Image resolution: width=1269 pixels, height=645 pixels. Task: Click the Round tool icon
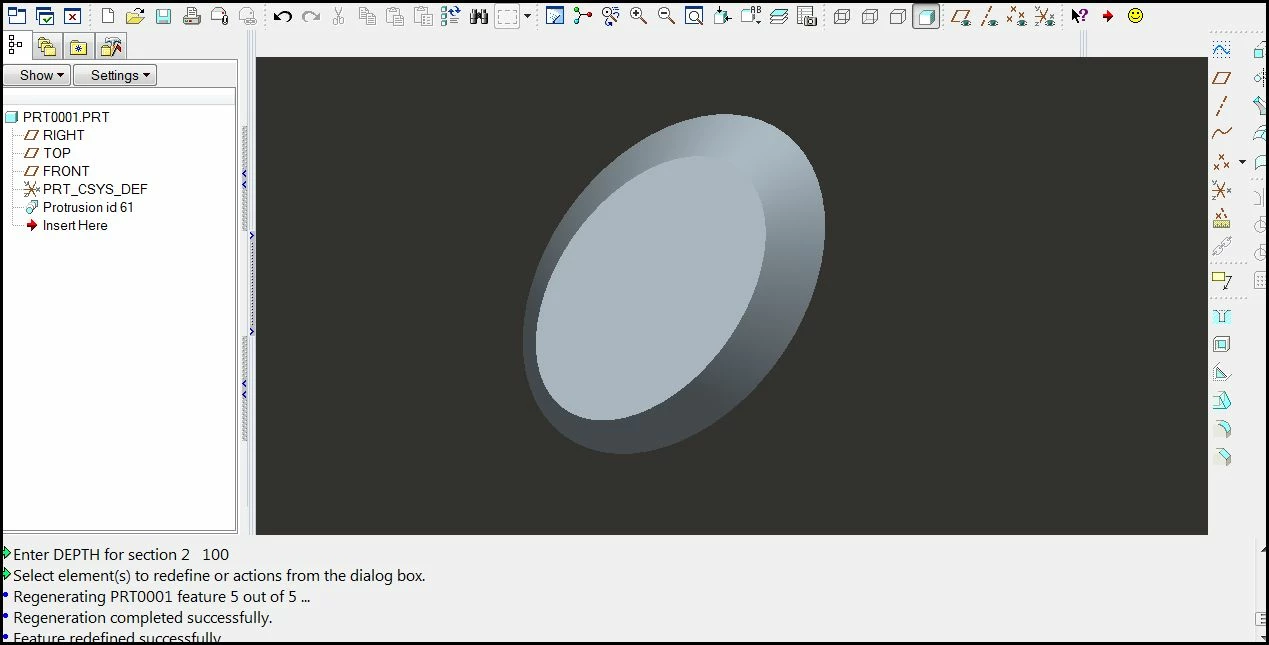(x=1221, y=429)
